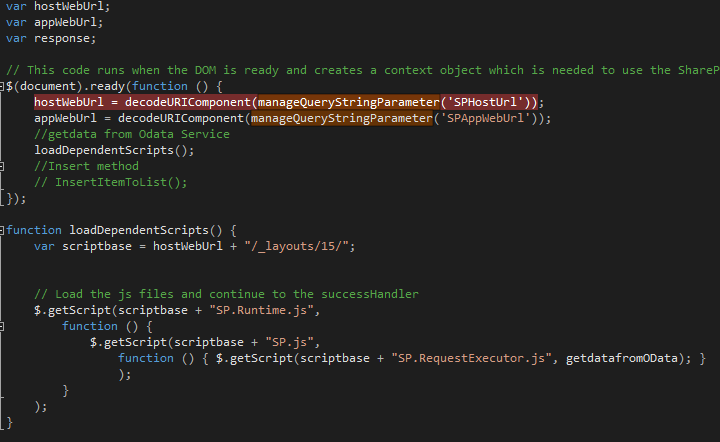Click the 'SPAppWebUrl' string literal
This screenshot has width=720, height=442.
point(489,118)
